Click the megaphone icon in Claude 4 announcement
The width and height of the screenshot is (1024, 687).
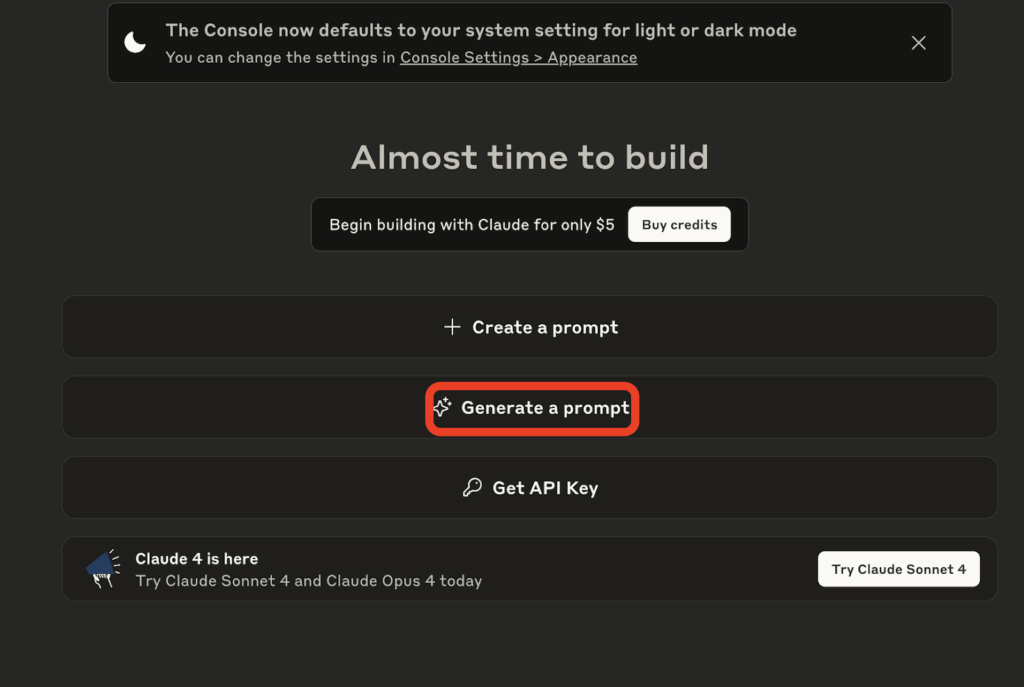click(x=103, y=569)
